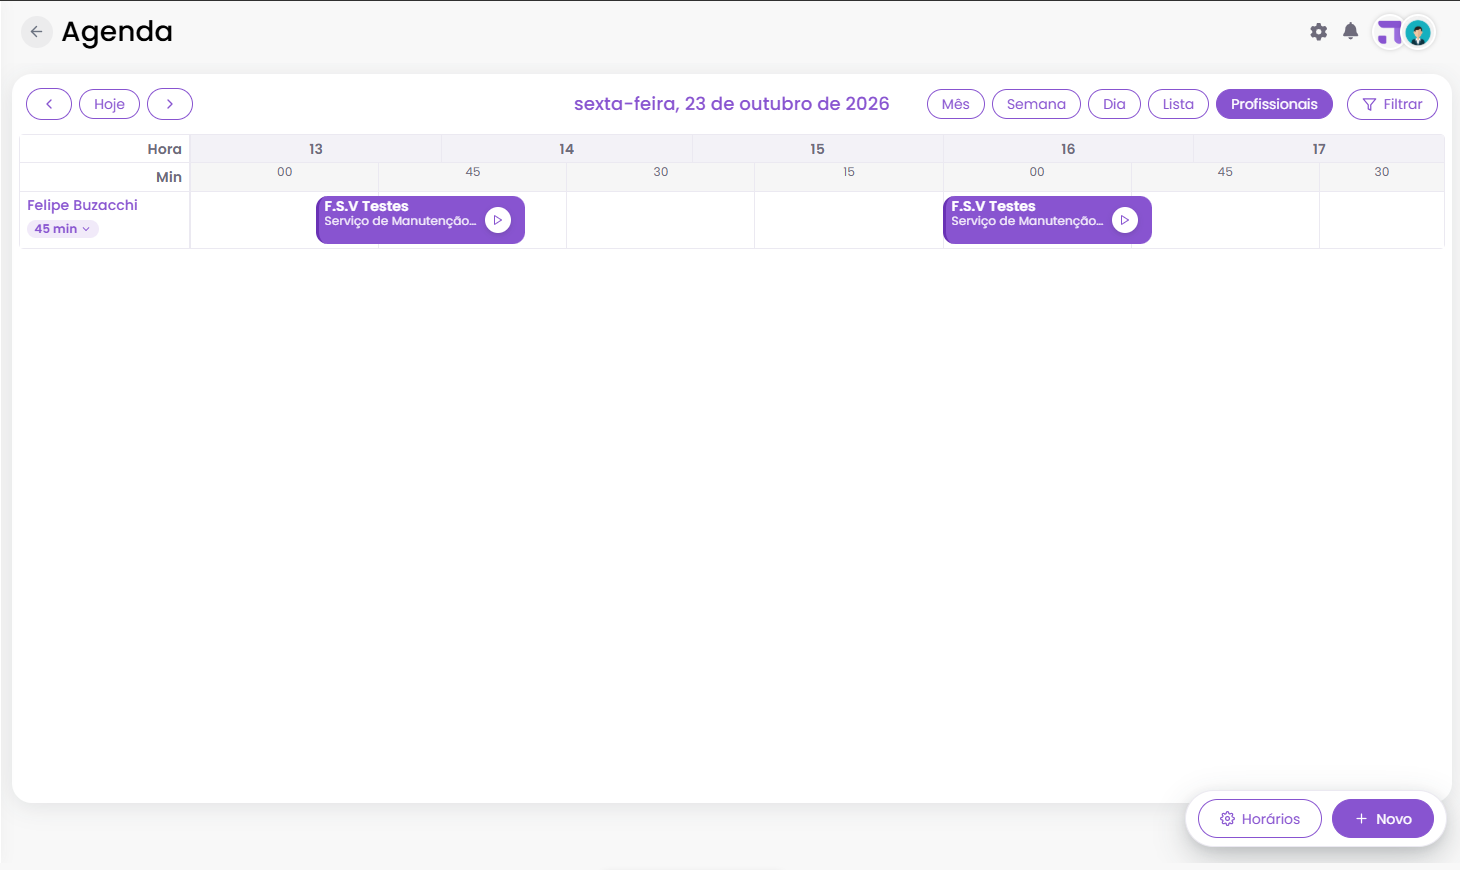Viewport: 1460px width, 870px height.
Task: Start the 16:00 F.S.V Testes appointment play icon
Action: point(1125,220)
